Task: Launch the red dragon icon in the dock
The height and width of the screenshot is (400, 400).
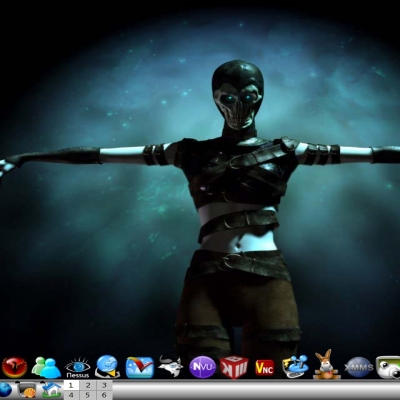Action: pyautogui.click(x=14, y=367)
